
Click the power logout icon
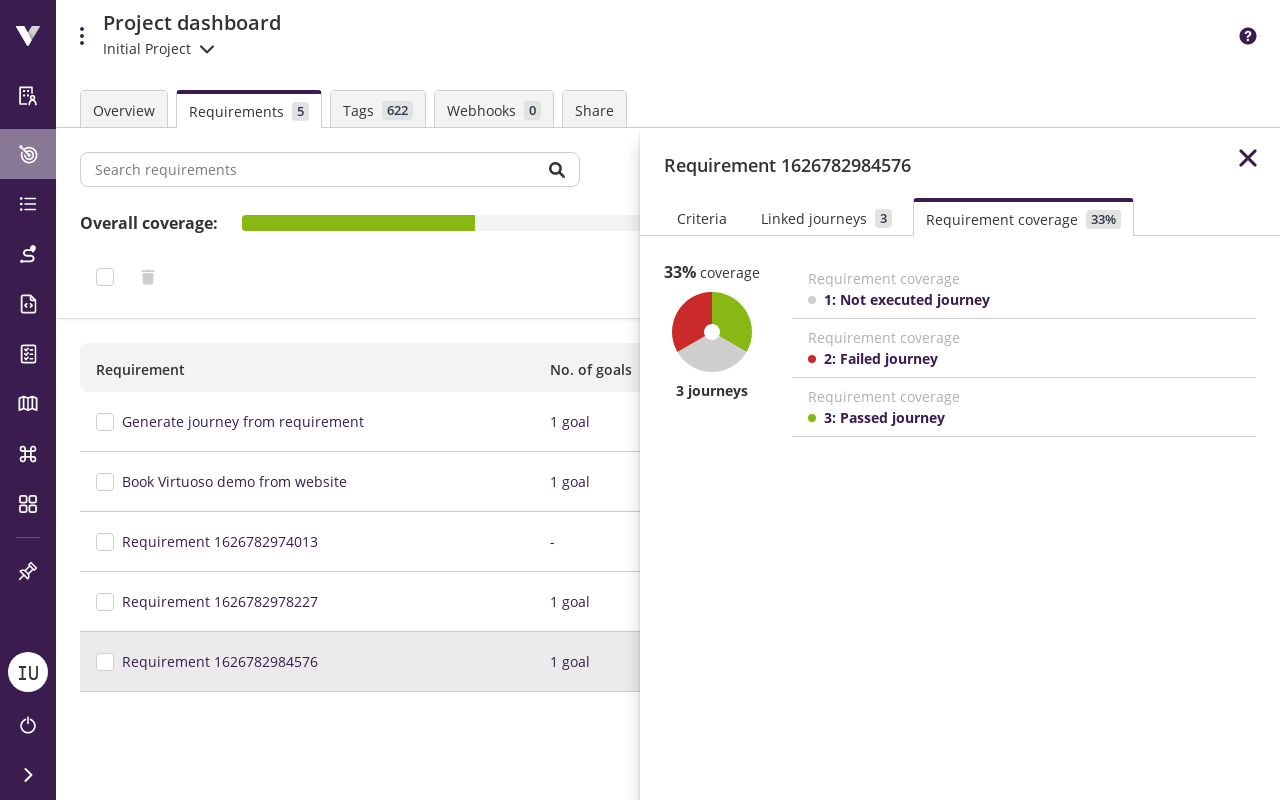[x=28, y=725]
